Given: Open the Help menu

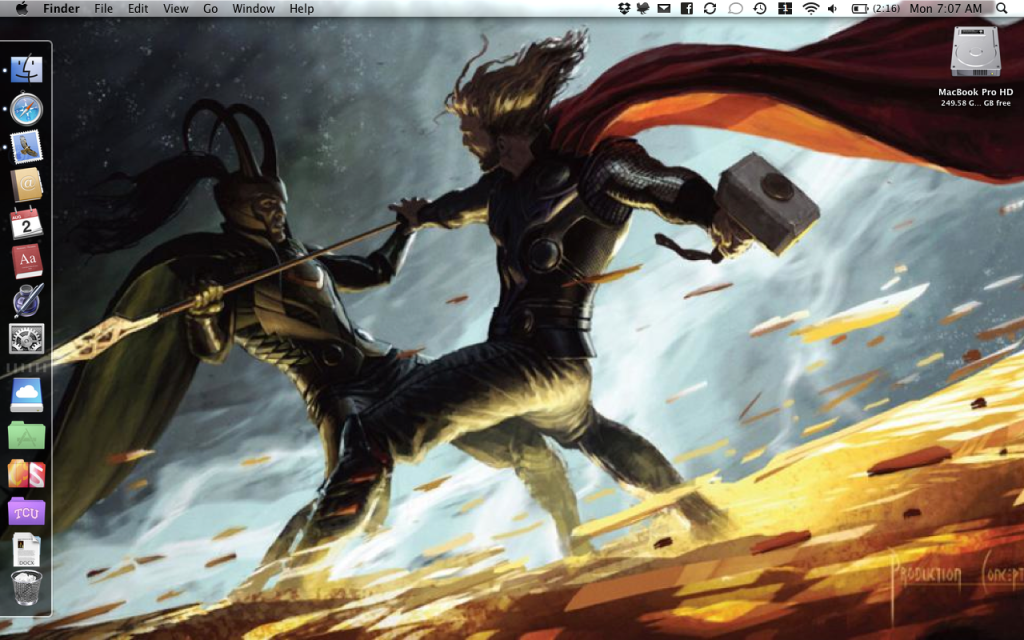Looking at the screenshot, I should pos(302,8).
